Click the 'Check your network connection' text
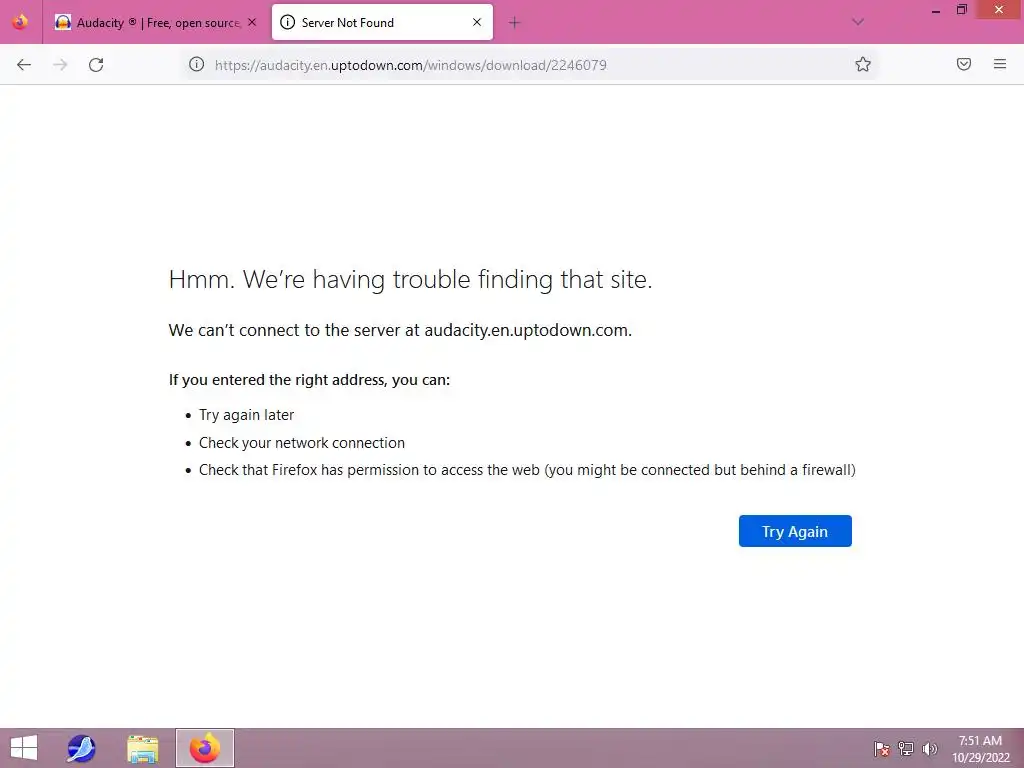The width and height of the screenshot is (1024, 768). (302, 443)
